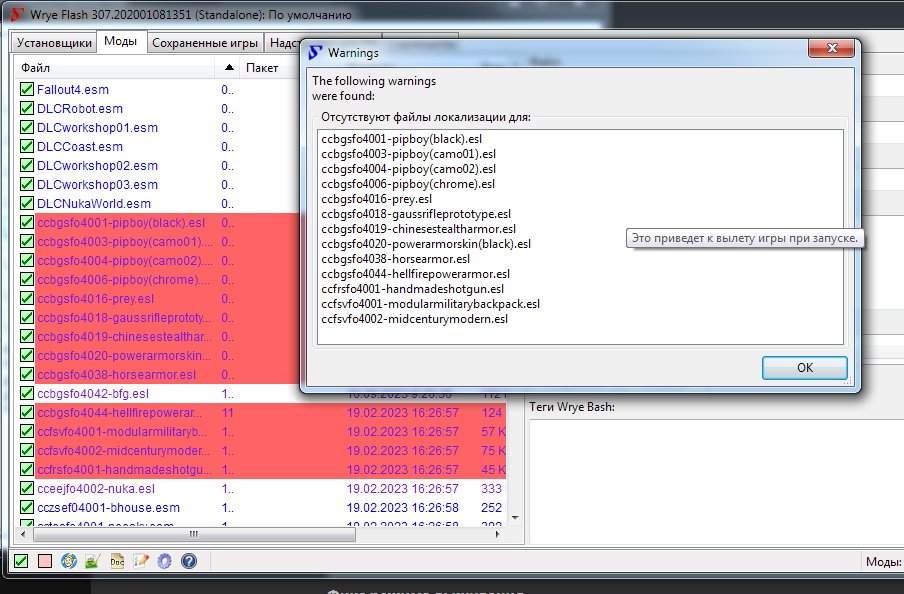Open the Сохраненные игры tab

pyautogui.click(x=208, y=42)
